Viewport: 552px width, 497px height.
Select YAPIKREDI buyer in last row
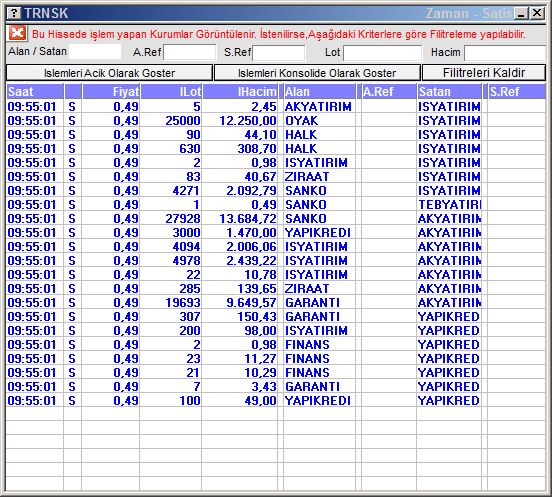318,401
